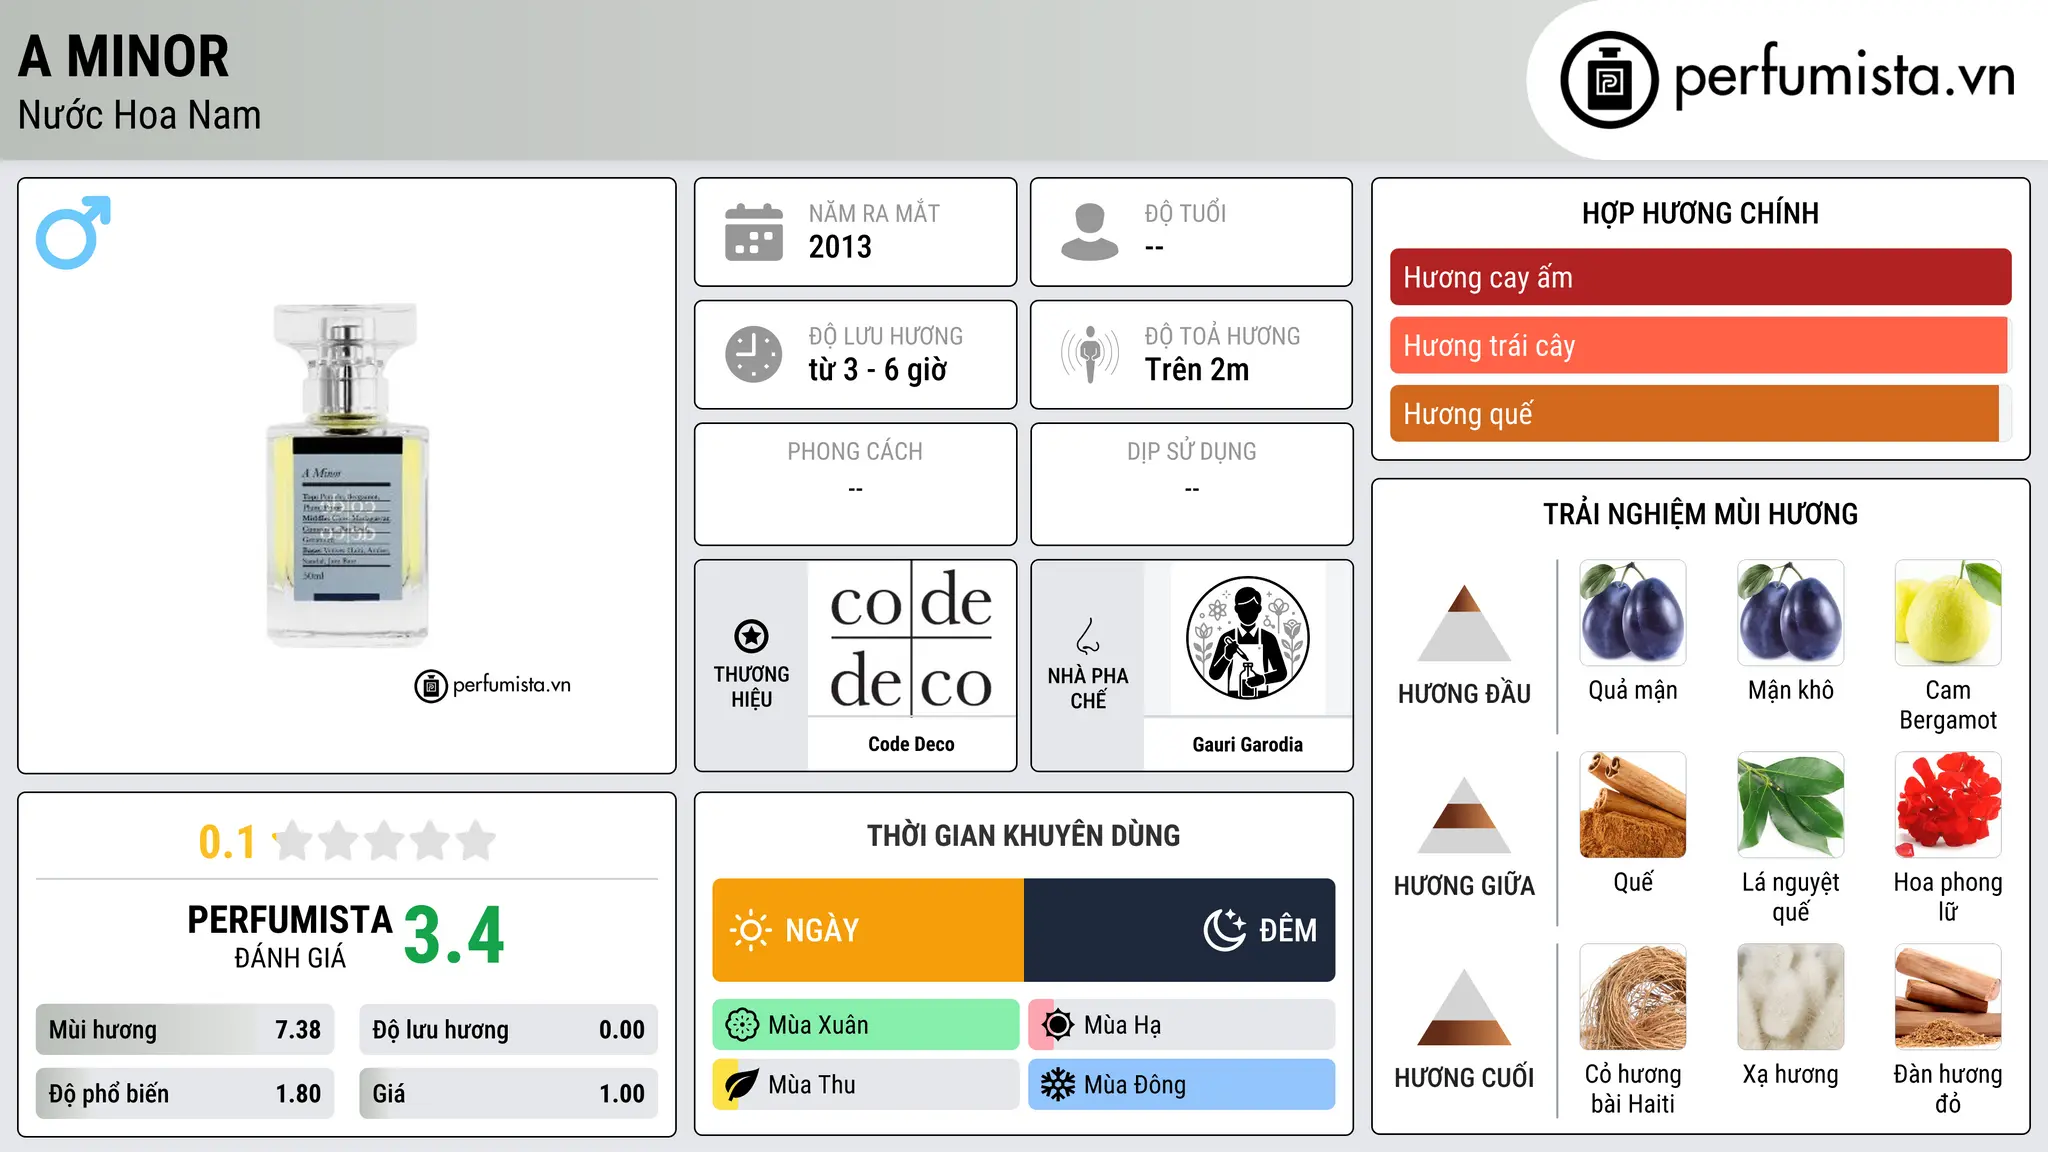Click the Mùa Xuân season bar
Image resolution: width=2048 pixels, height=1152 pixels.
point(866,1025)
